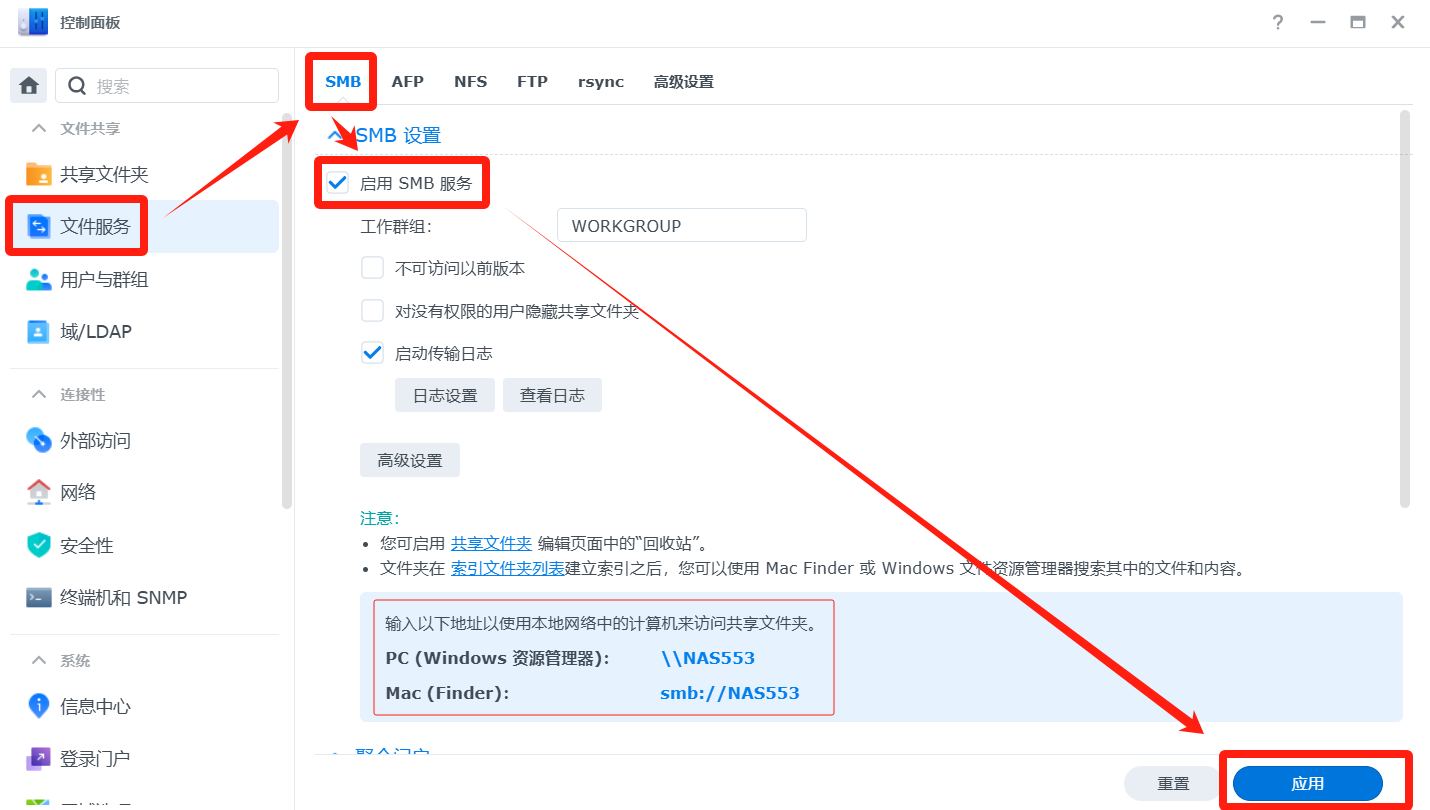The image size is (1430, 810).
Task: Click the Apply (应用) button
Action: (1307, 784)
